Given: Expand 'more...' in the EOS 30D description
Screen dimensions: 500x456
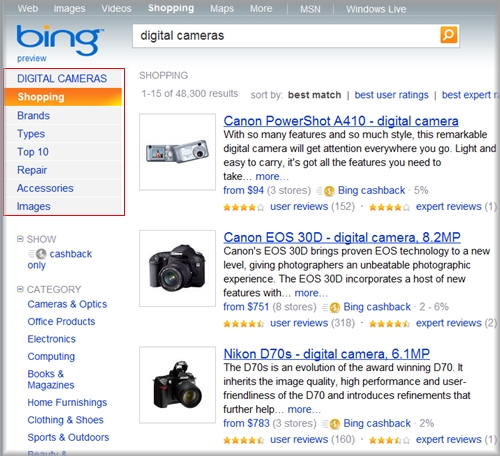Looking at the screenshot, I should coord(311,293).
